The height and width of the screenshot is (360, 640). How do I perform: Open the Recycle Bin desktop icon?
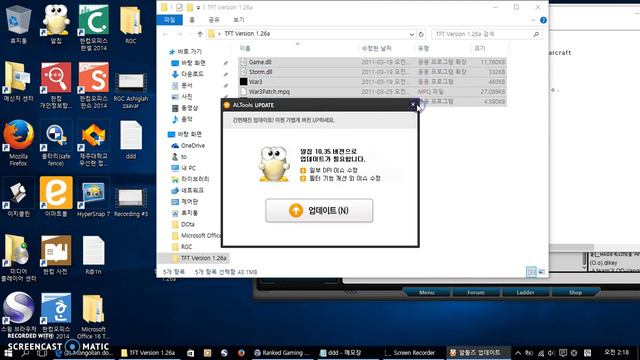(x=18, y=24)
